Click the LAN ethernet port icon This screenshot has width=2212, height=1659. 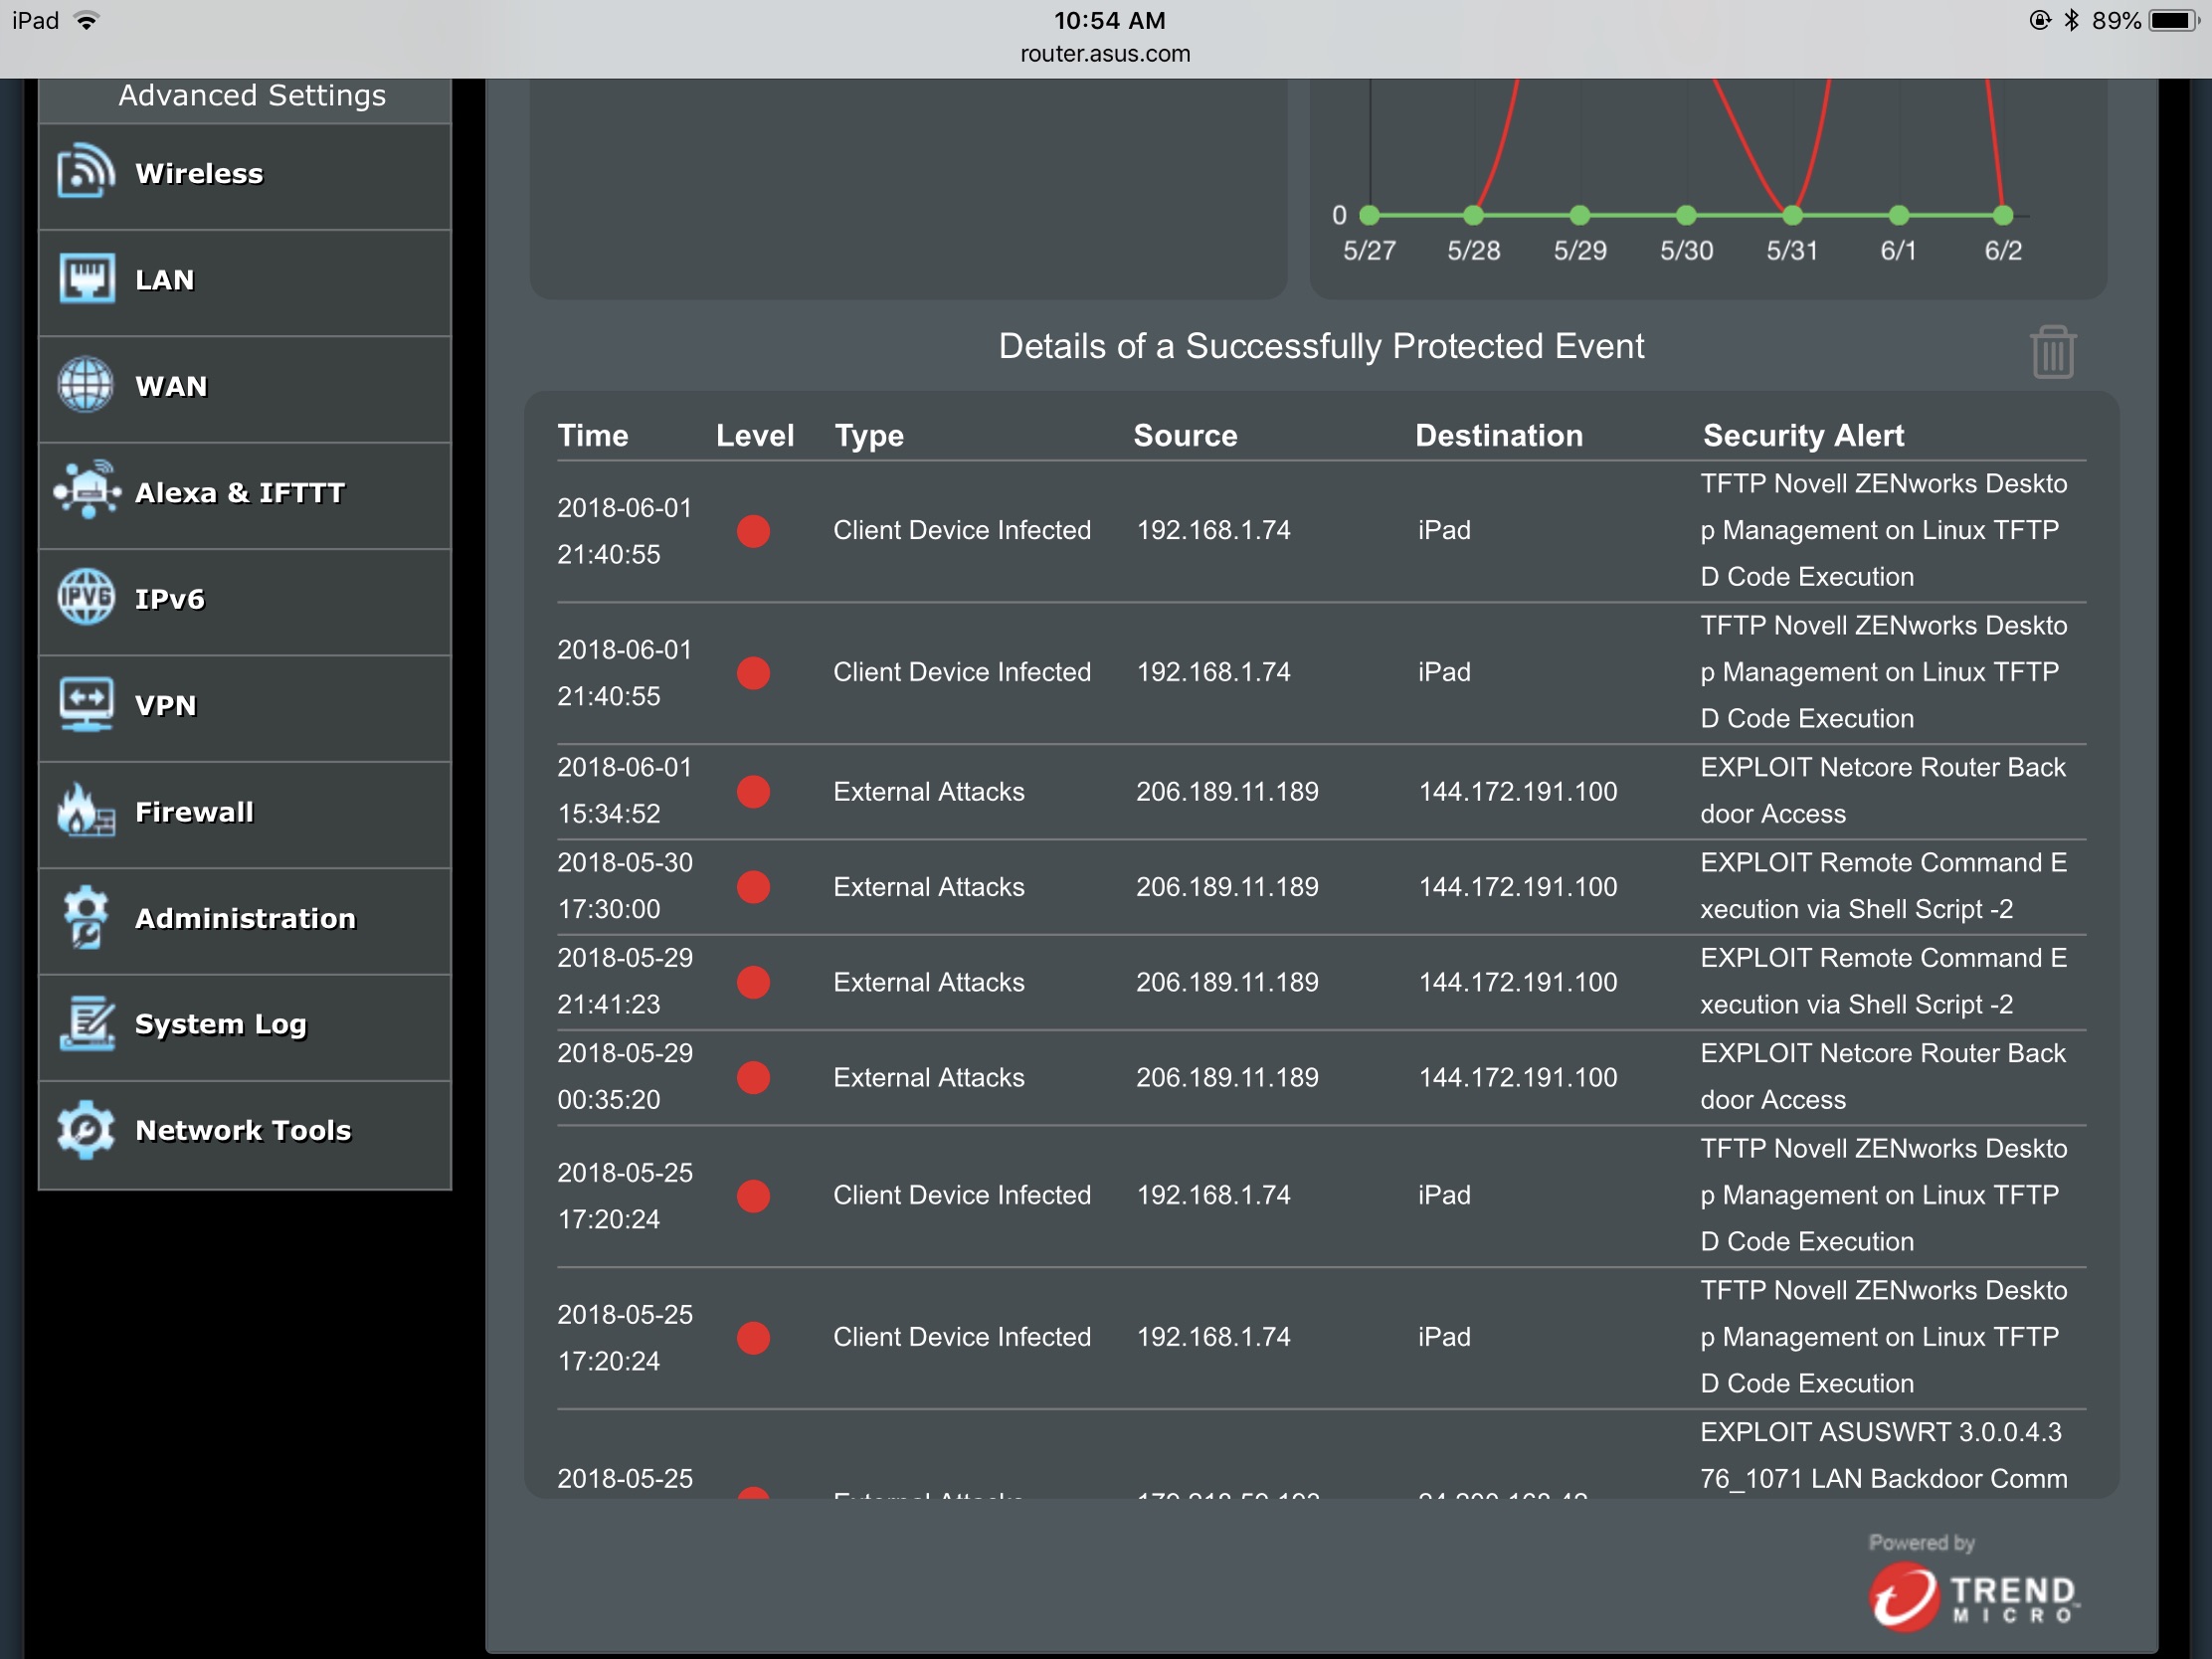click(86, 279)
